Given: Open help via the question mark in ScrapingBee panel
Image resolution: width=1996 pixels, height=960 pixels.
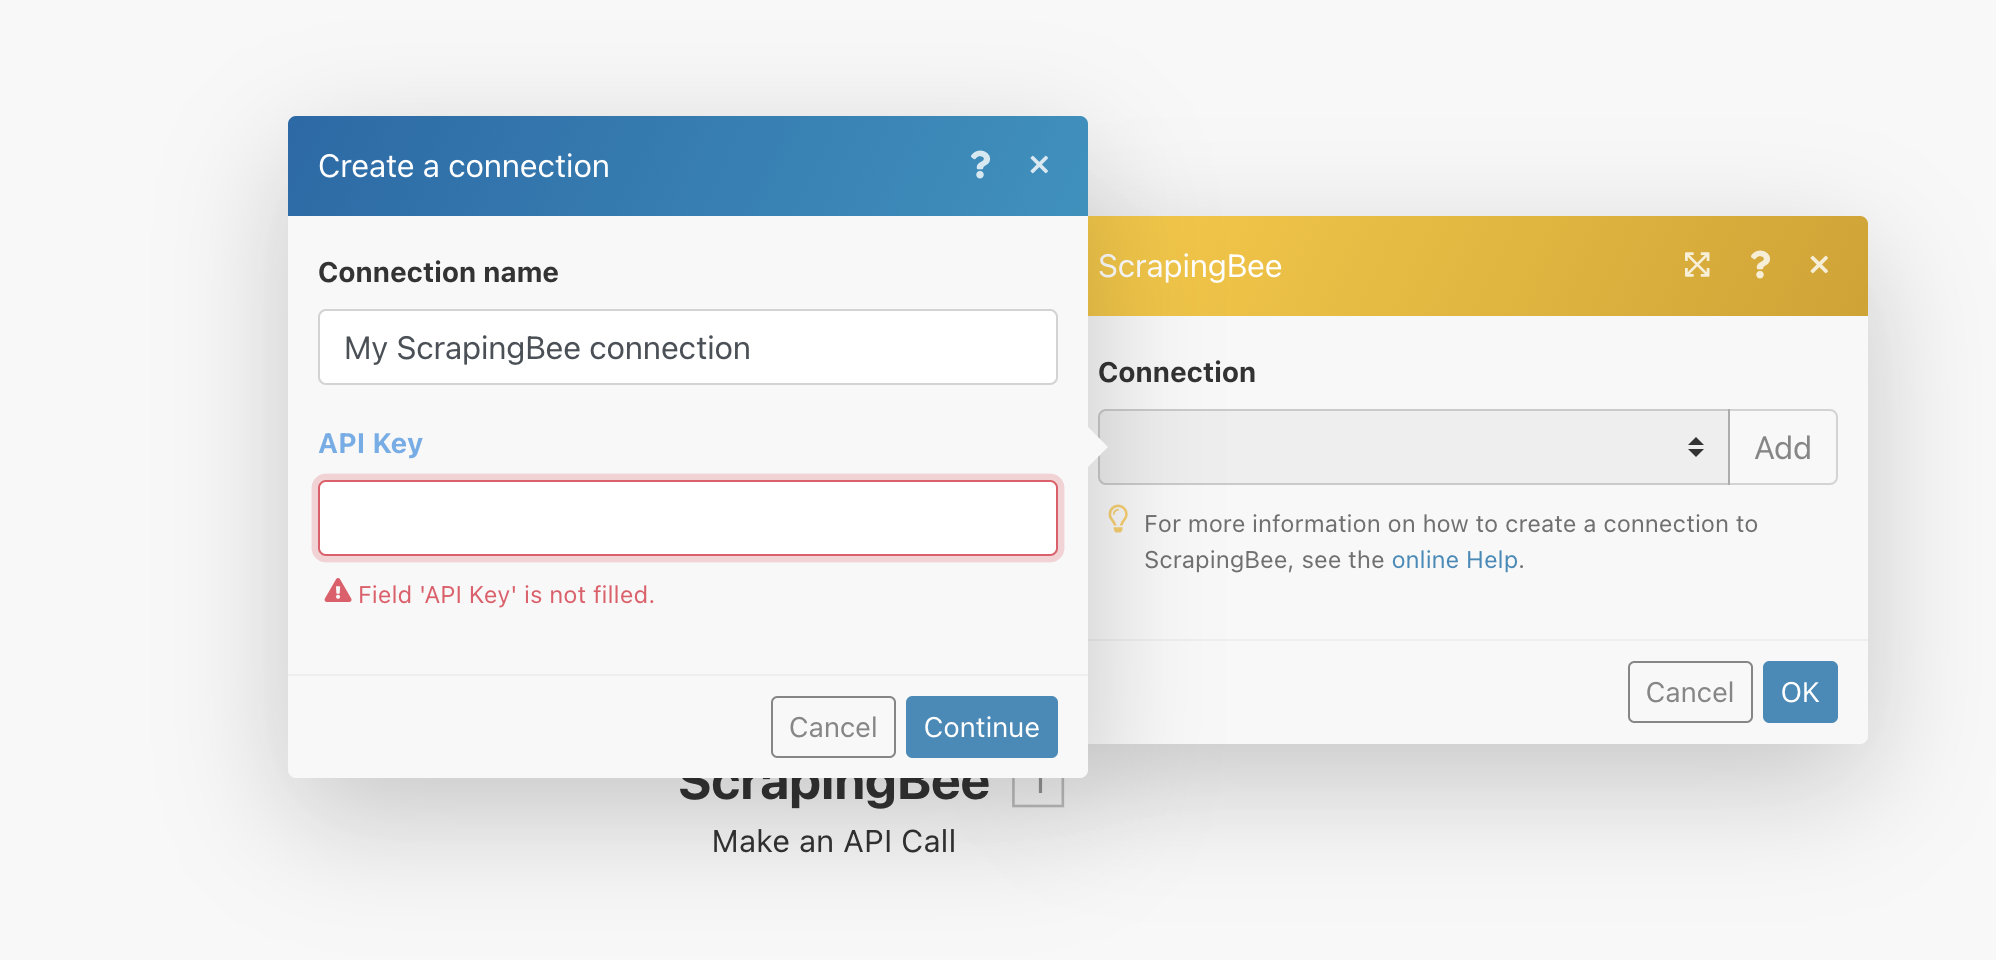Looking at the screenshot, I should (1760, 265).
